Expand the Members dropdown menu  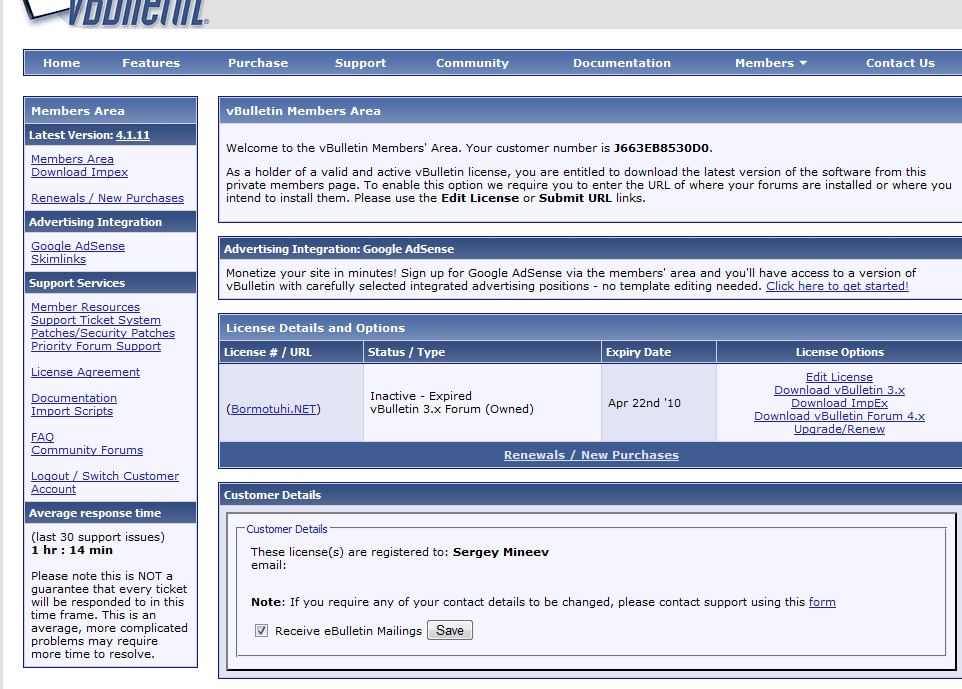tap(771, 63)
